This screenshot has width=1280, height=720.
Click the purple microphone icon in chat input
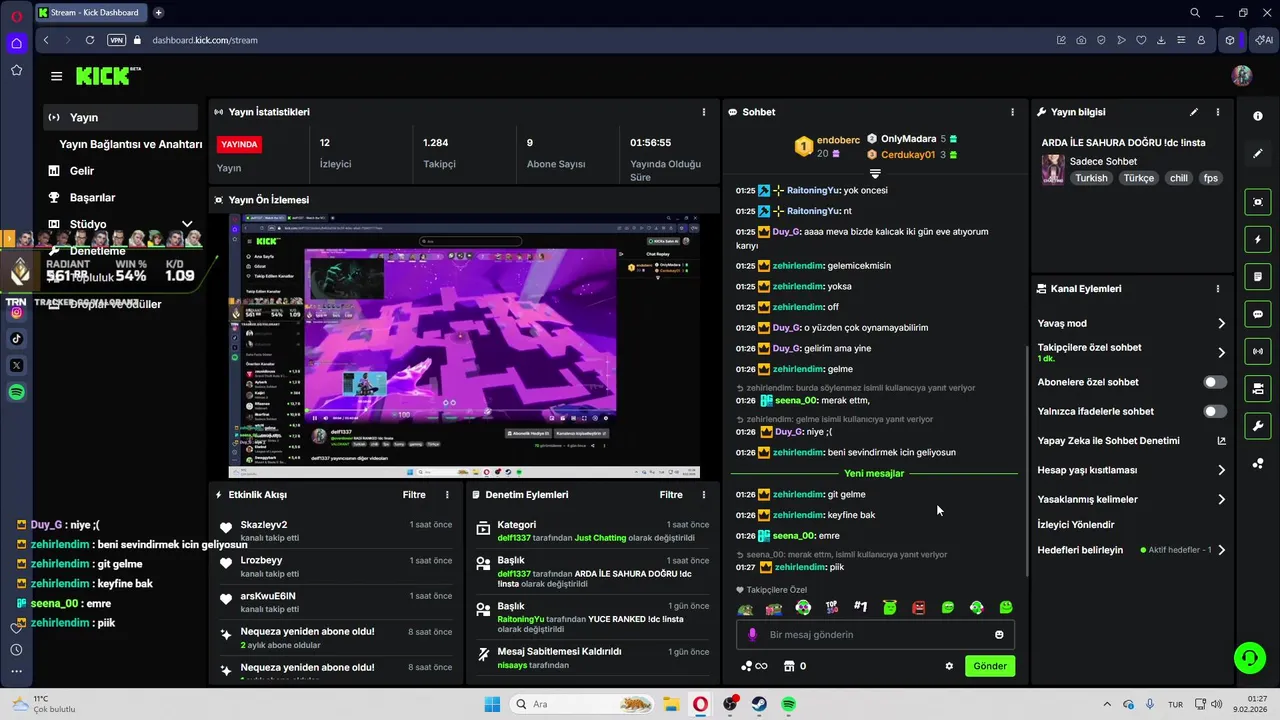pyautogui.click(x=753, y=635)
